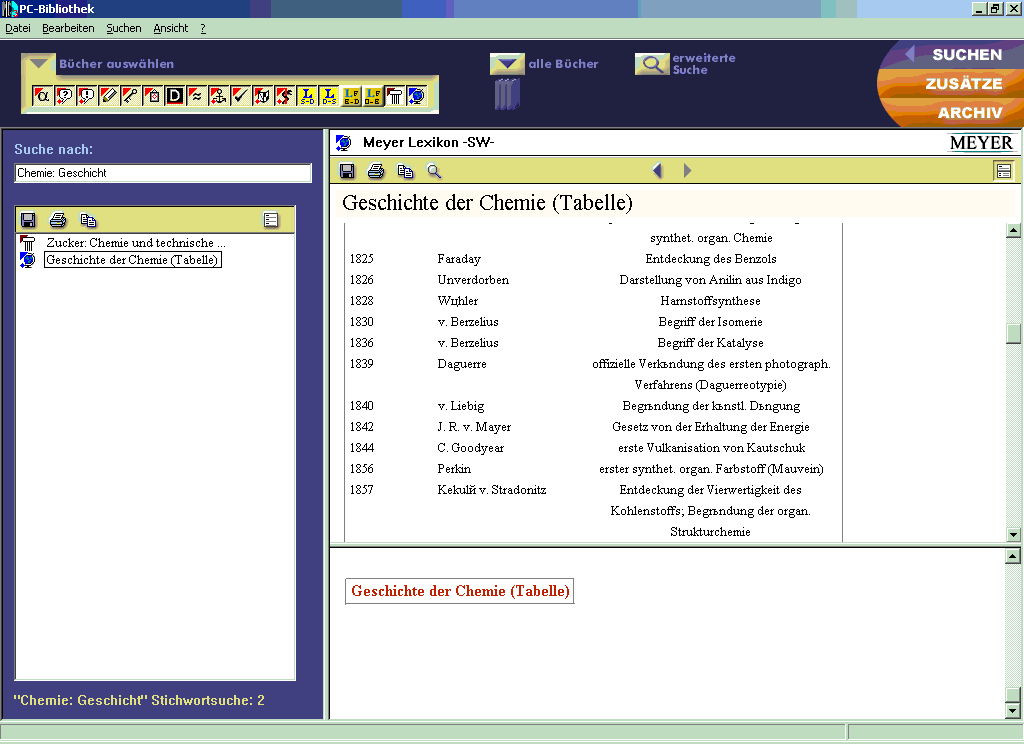This screenshot has width=1024, height=744.
Task: Toggle the L D-S dictionary book
Action: pyautogui.click(x=329, y=96)
